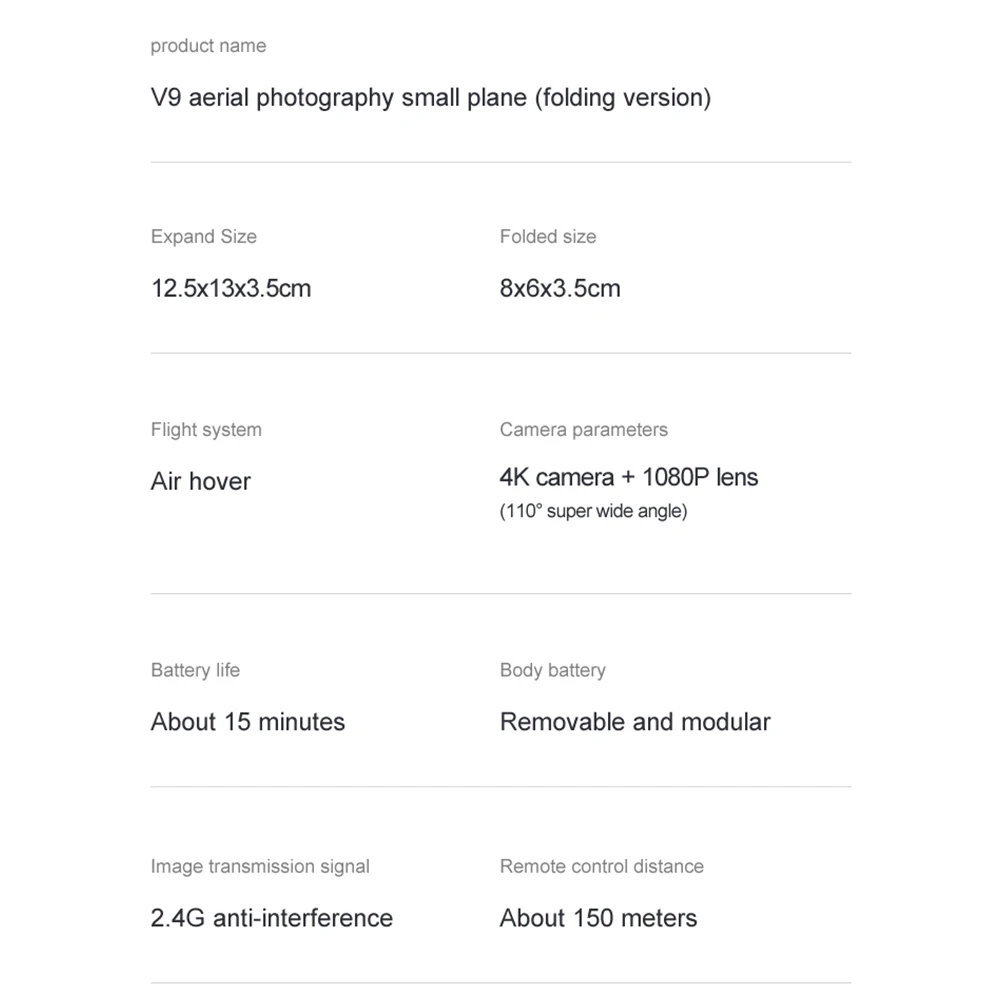Click the "Folded size" label
Screen dimensions: 1000x1000
pyautogui.click(x=547, y=237)
